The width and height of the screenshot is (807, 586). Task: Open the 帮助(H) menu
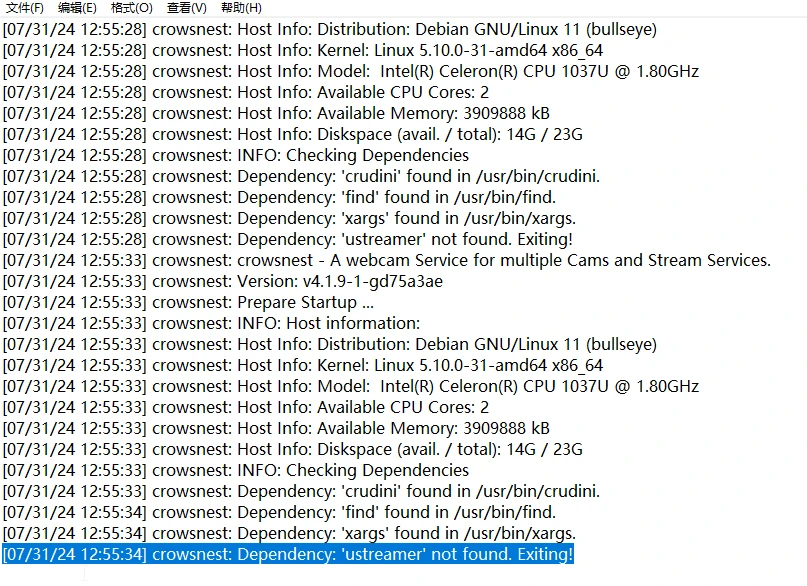(x=241, y=8)
